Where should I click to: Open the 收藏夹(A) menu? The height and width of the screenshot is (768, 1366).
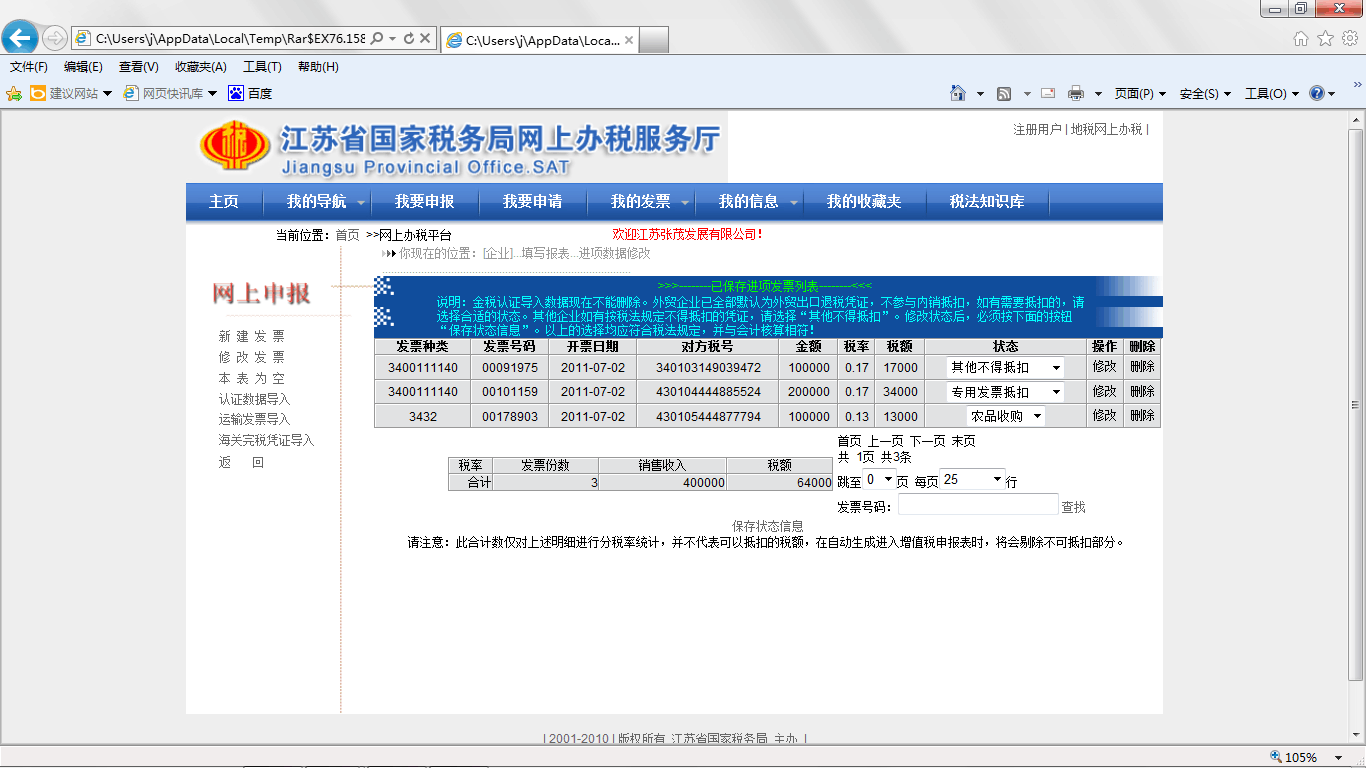pyautogui.click(x=201, y=67)
